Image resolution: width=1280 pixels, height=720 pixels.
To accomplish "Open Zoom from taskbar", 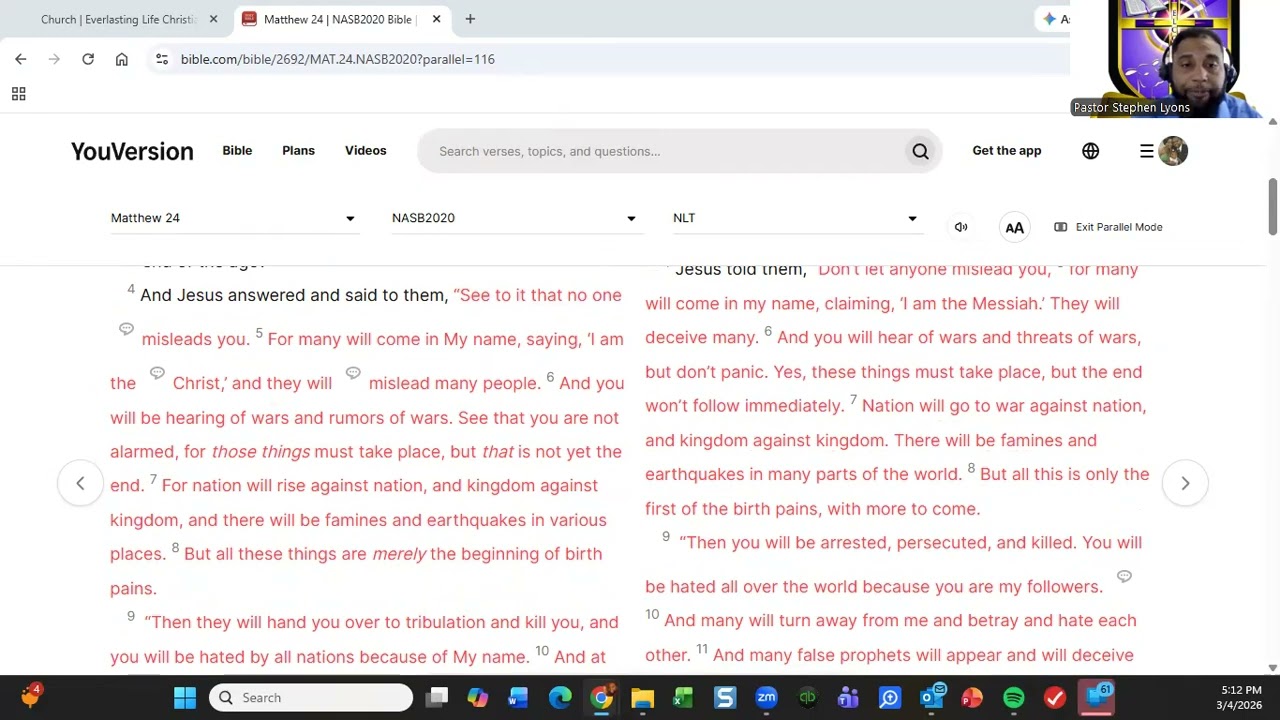I will click(766, 697).
